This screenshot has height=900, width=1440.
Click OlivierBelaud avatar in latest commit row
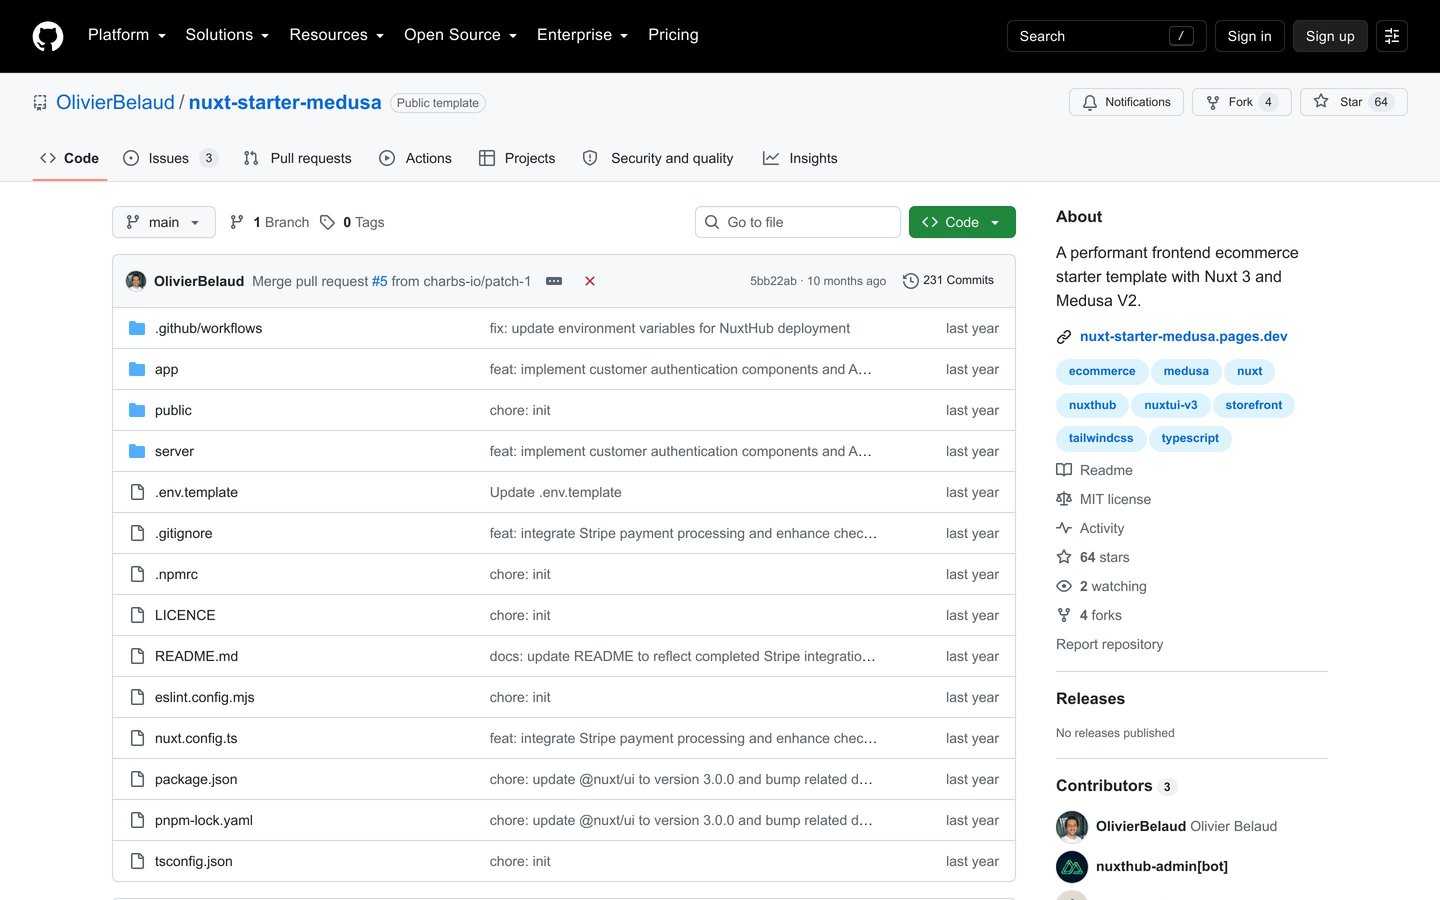click(136, 281)
